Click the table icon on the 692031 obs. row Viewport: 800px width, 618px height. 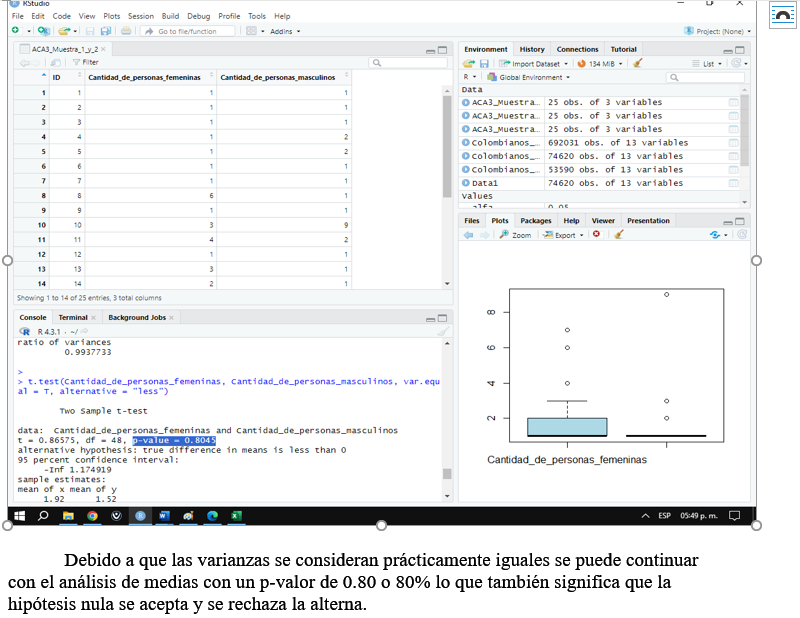[x=733, y=143]
